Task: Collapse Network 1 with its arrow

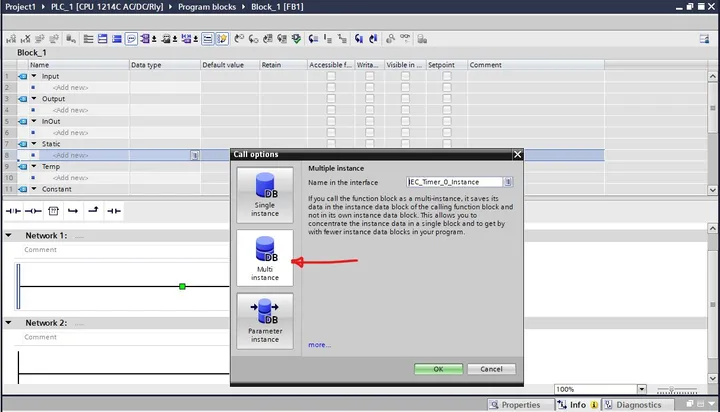Action: click(8, 235)
